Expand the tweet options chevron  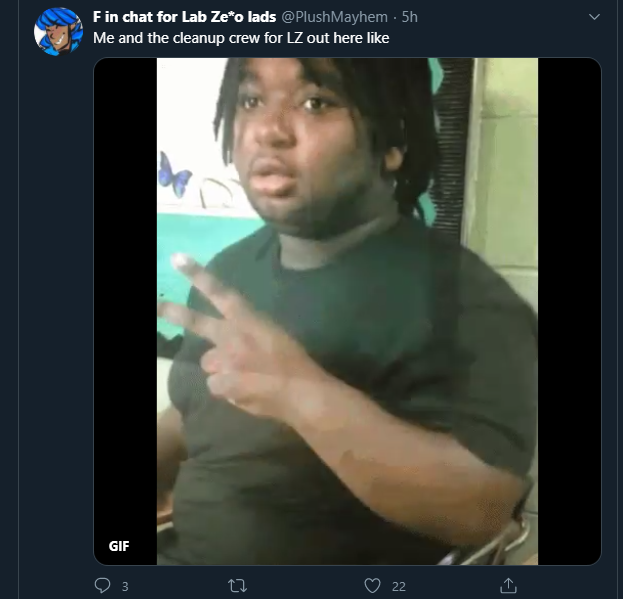(594, 17)
